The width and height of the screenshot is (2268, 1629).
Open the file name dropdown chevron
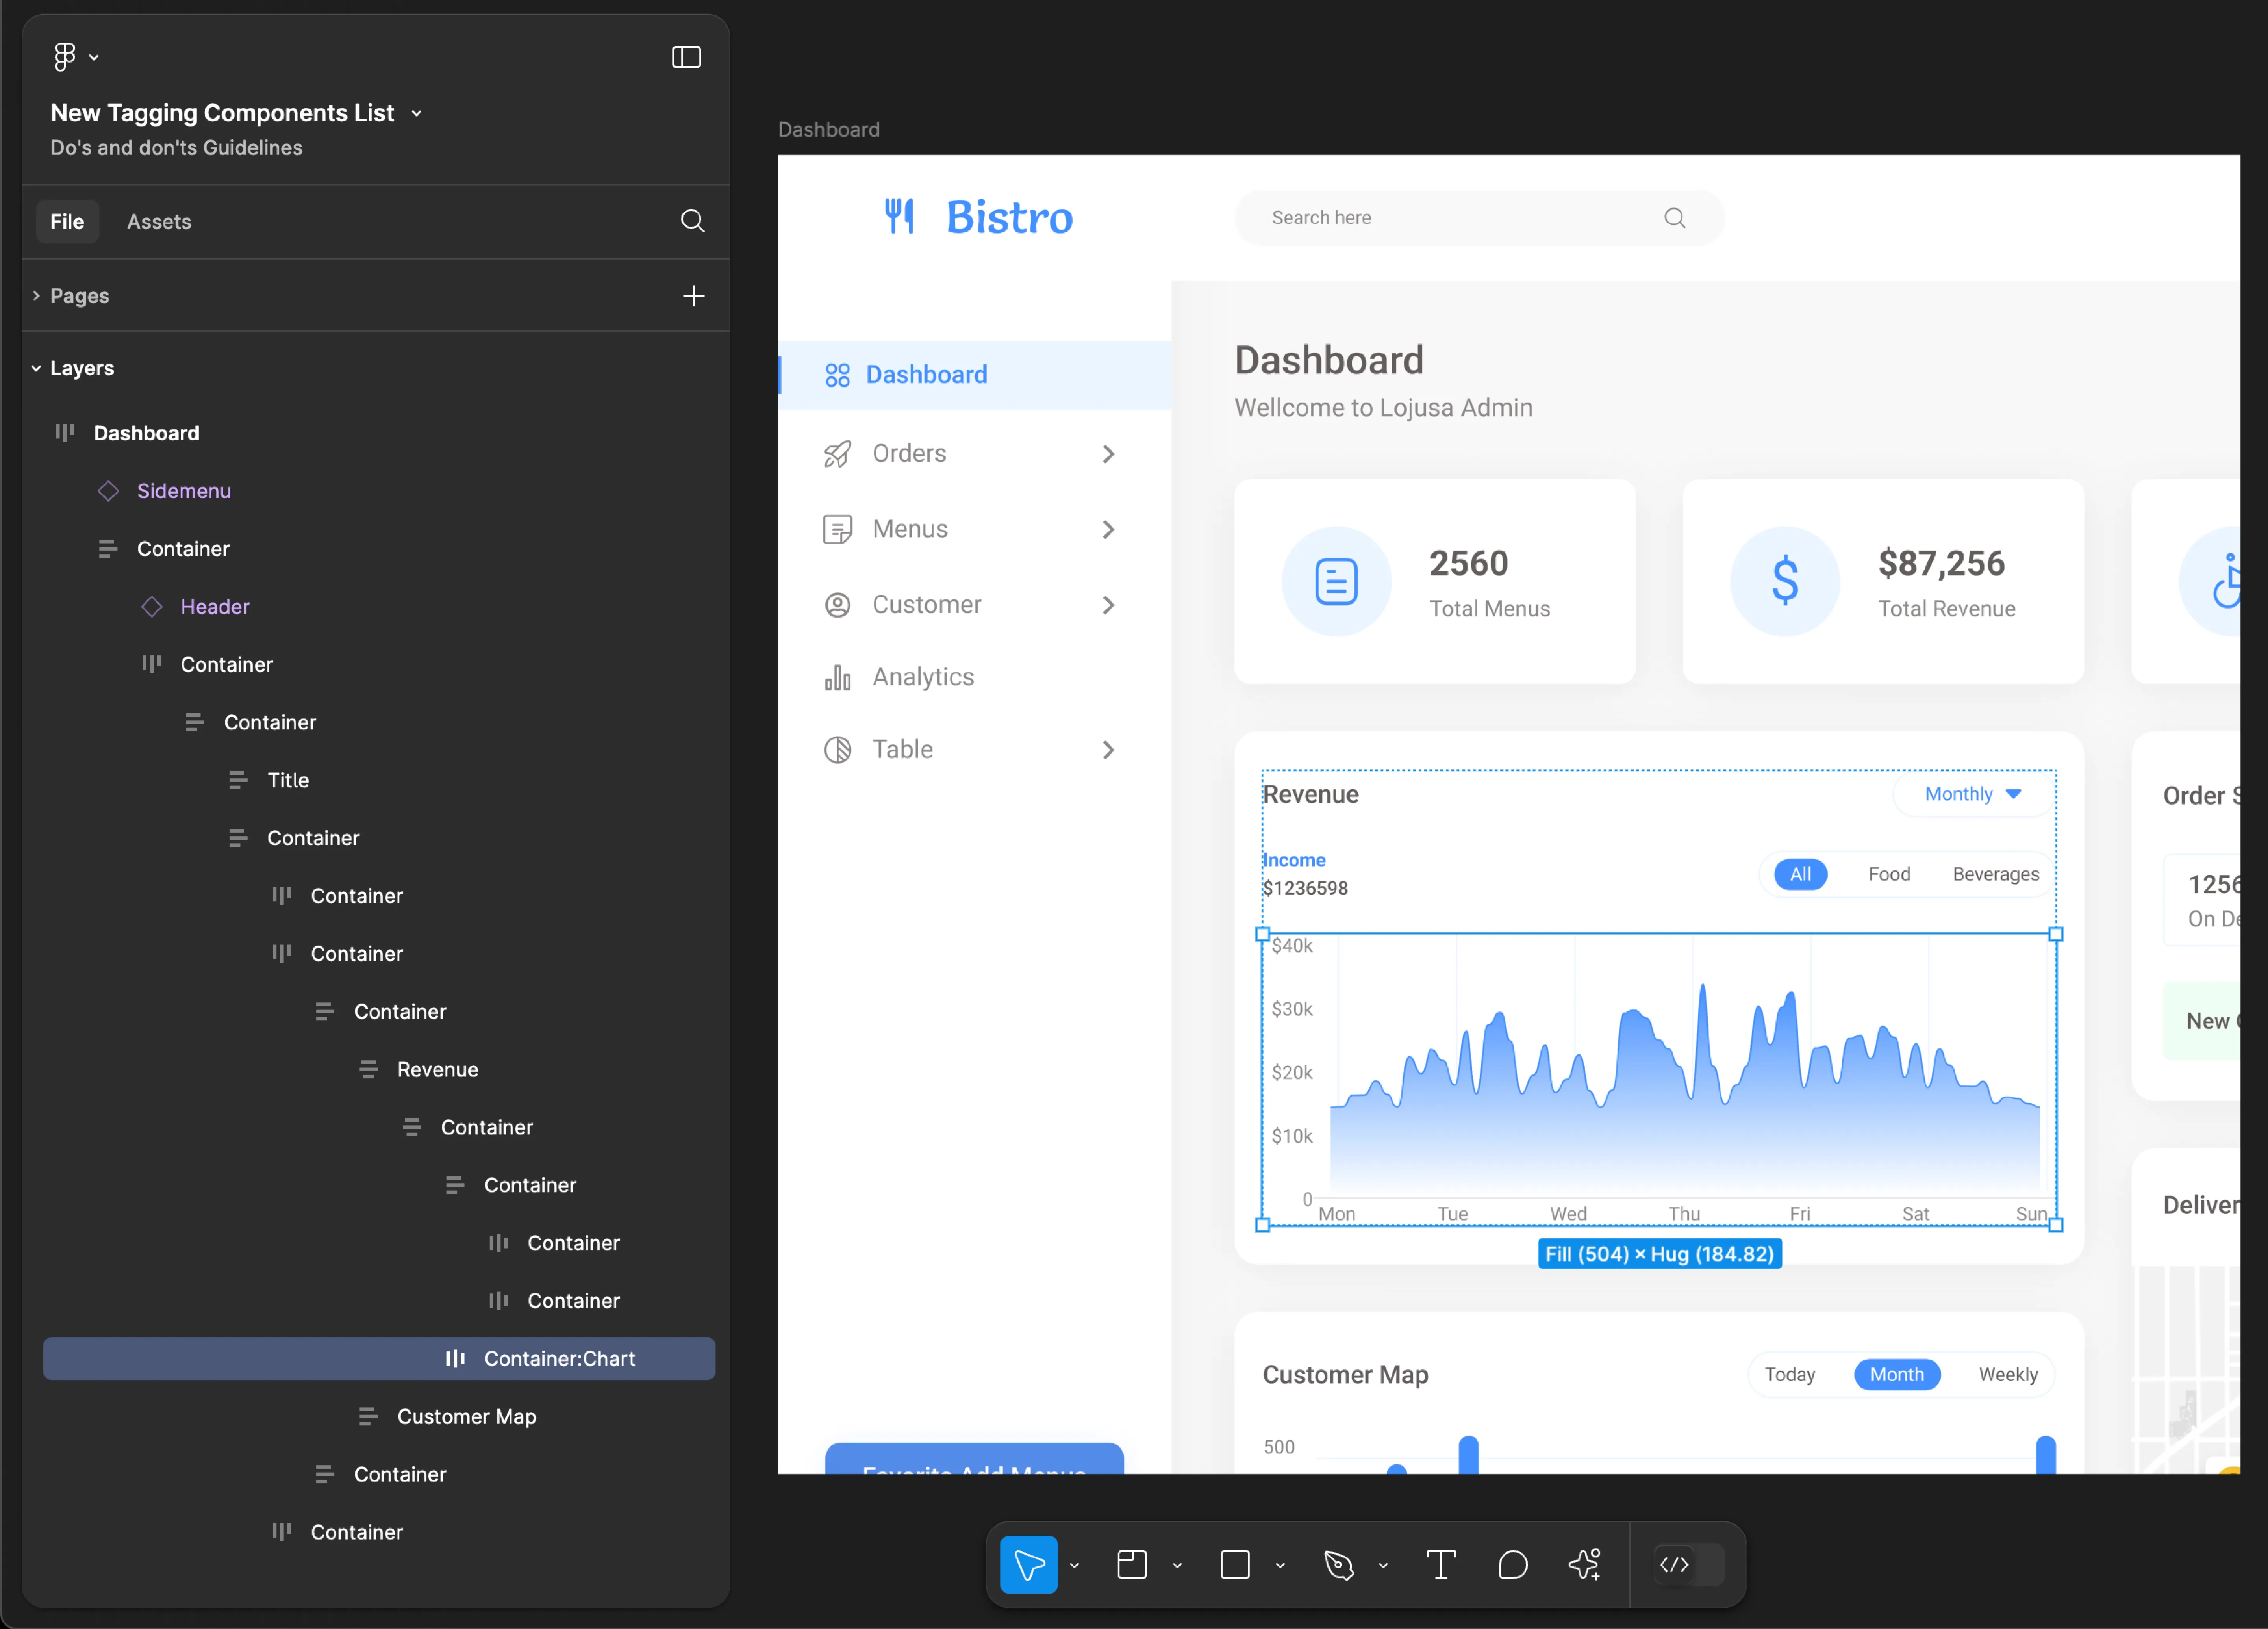(416, 114)
